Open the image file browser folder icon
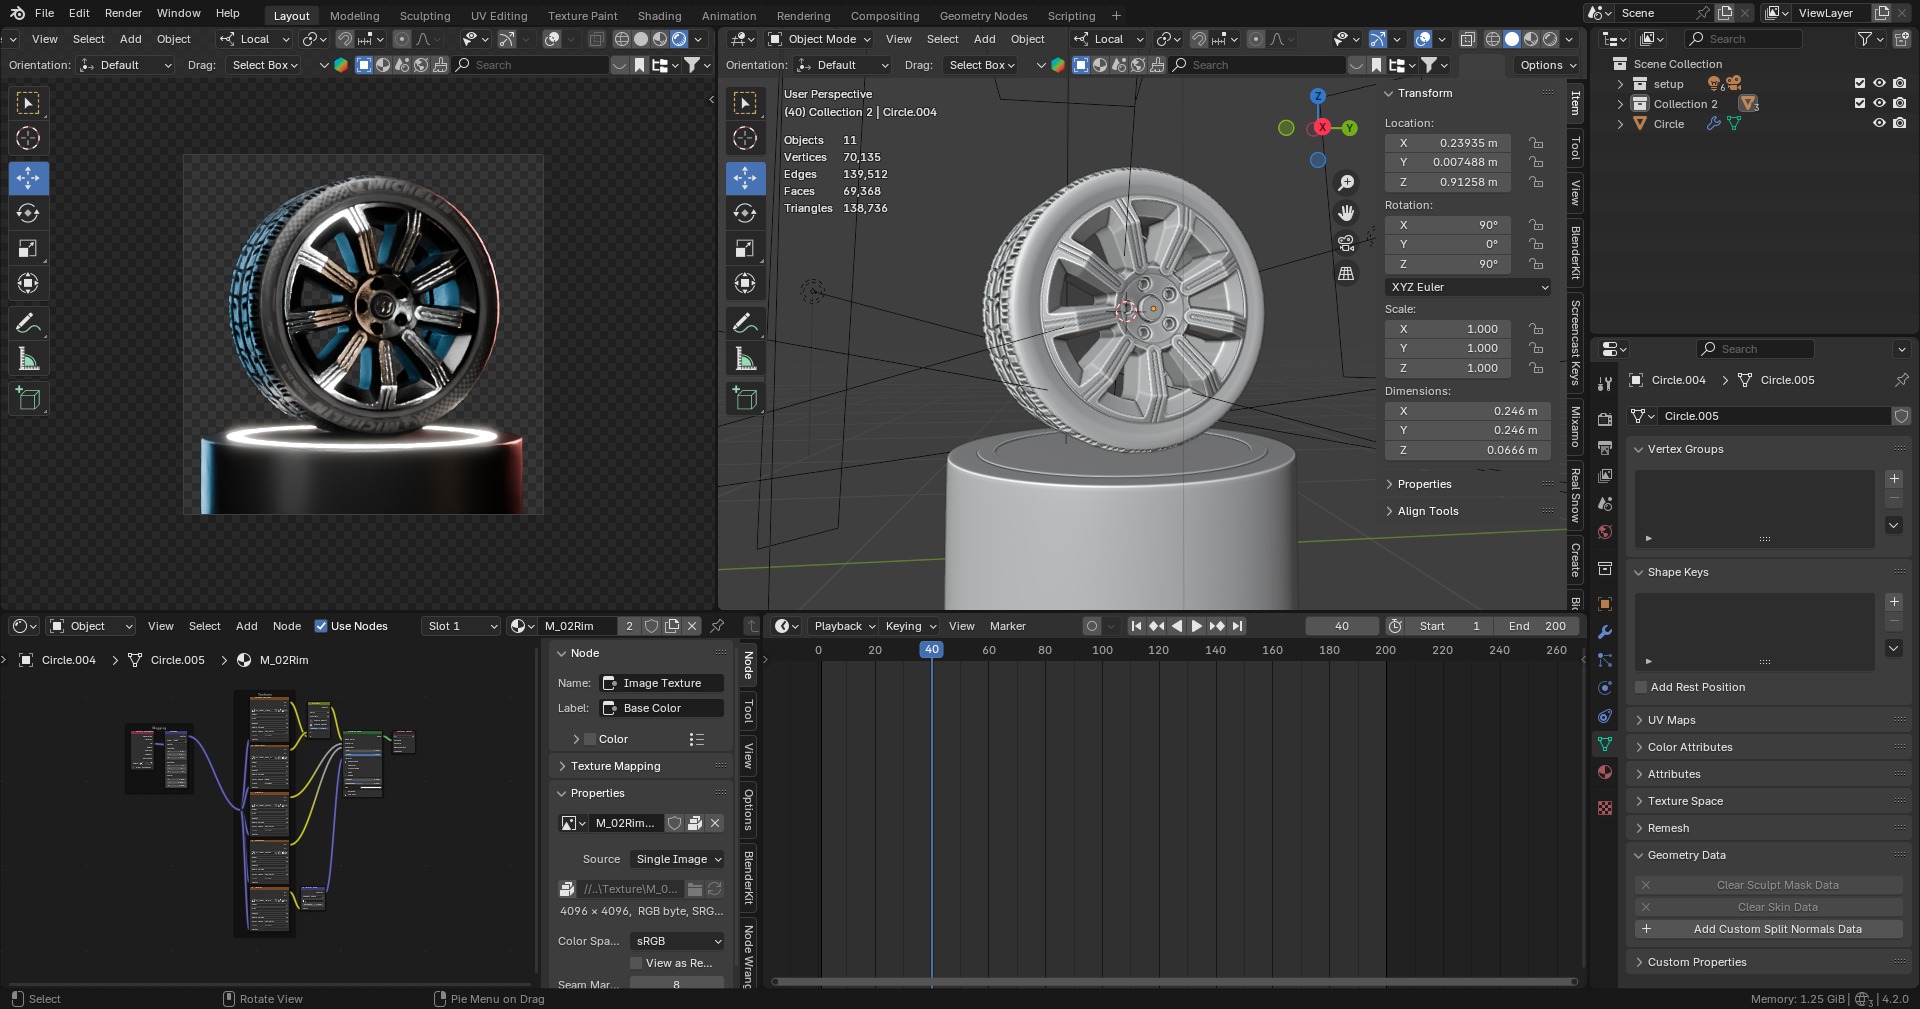 (x=695, y=889)
